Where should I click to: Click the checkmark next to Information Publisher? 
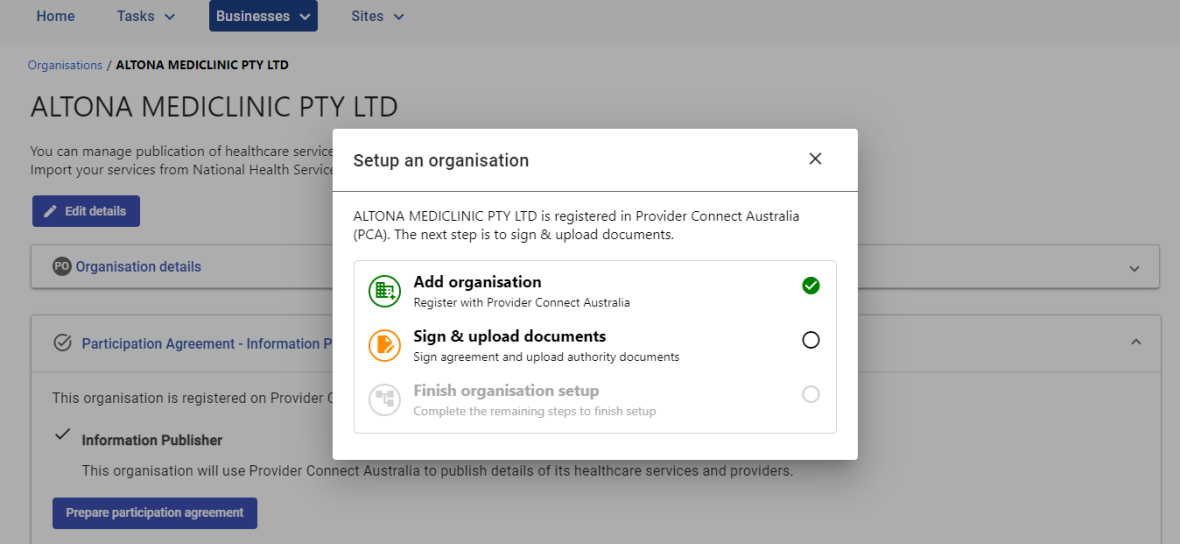tap(63, 435)
